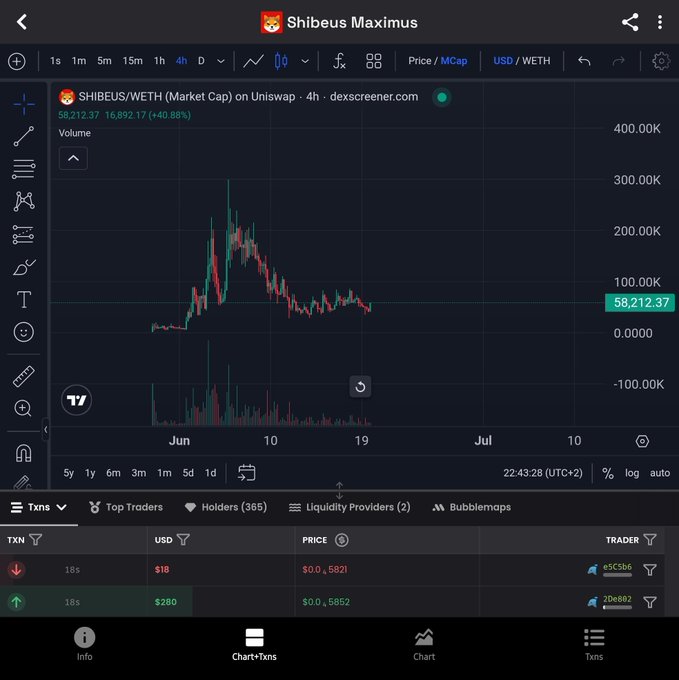
Task: Open the three-dot overflow menu
Action: (x=659, y=22)
